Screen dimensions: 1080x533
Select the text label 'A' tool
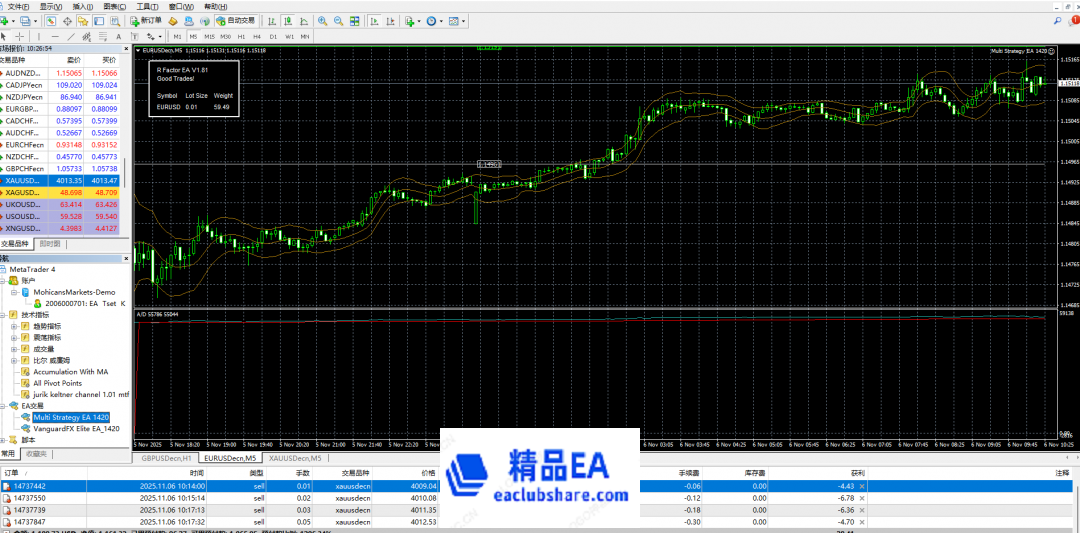click(x=119, y=36)
